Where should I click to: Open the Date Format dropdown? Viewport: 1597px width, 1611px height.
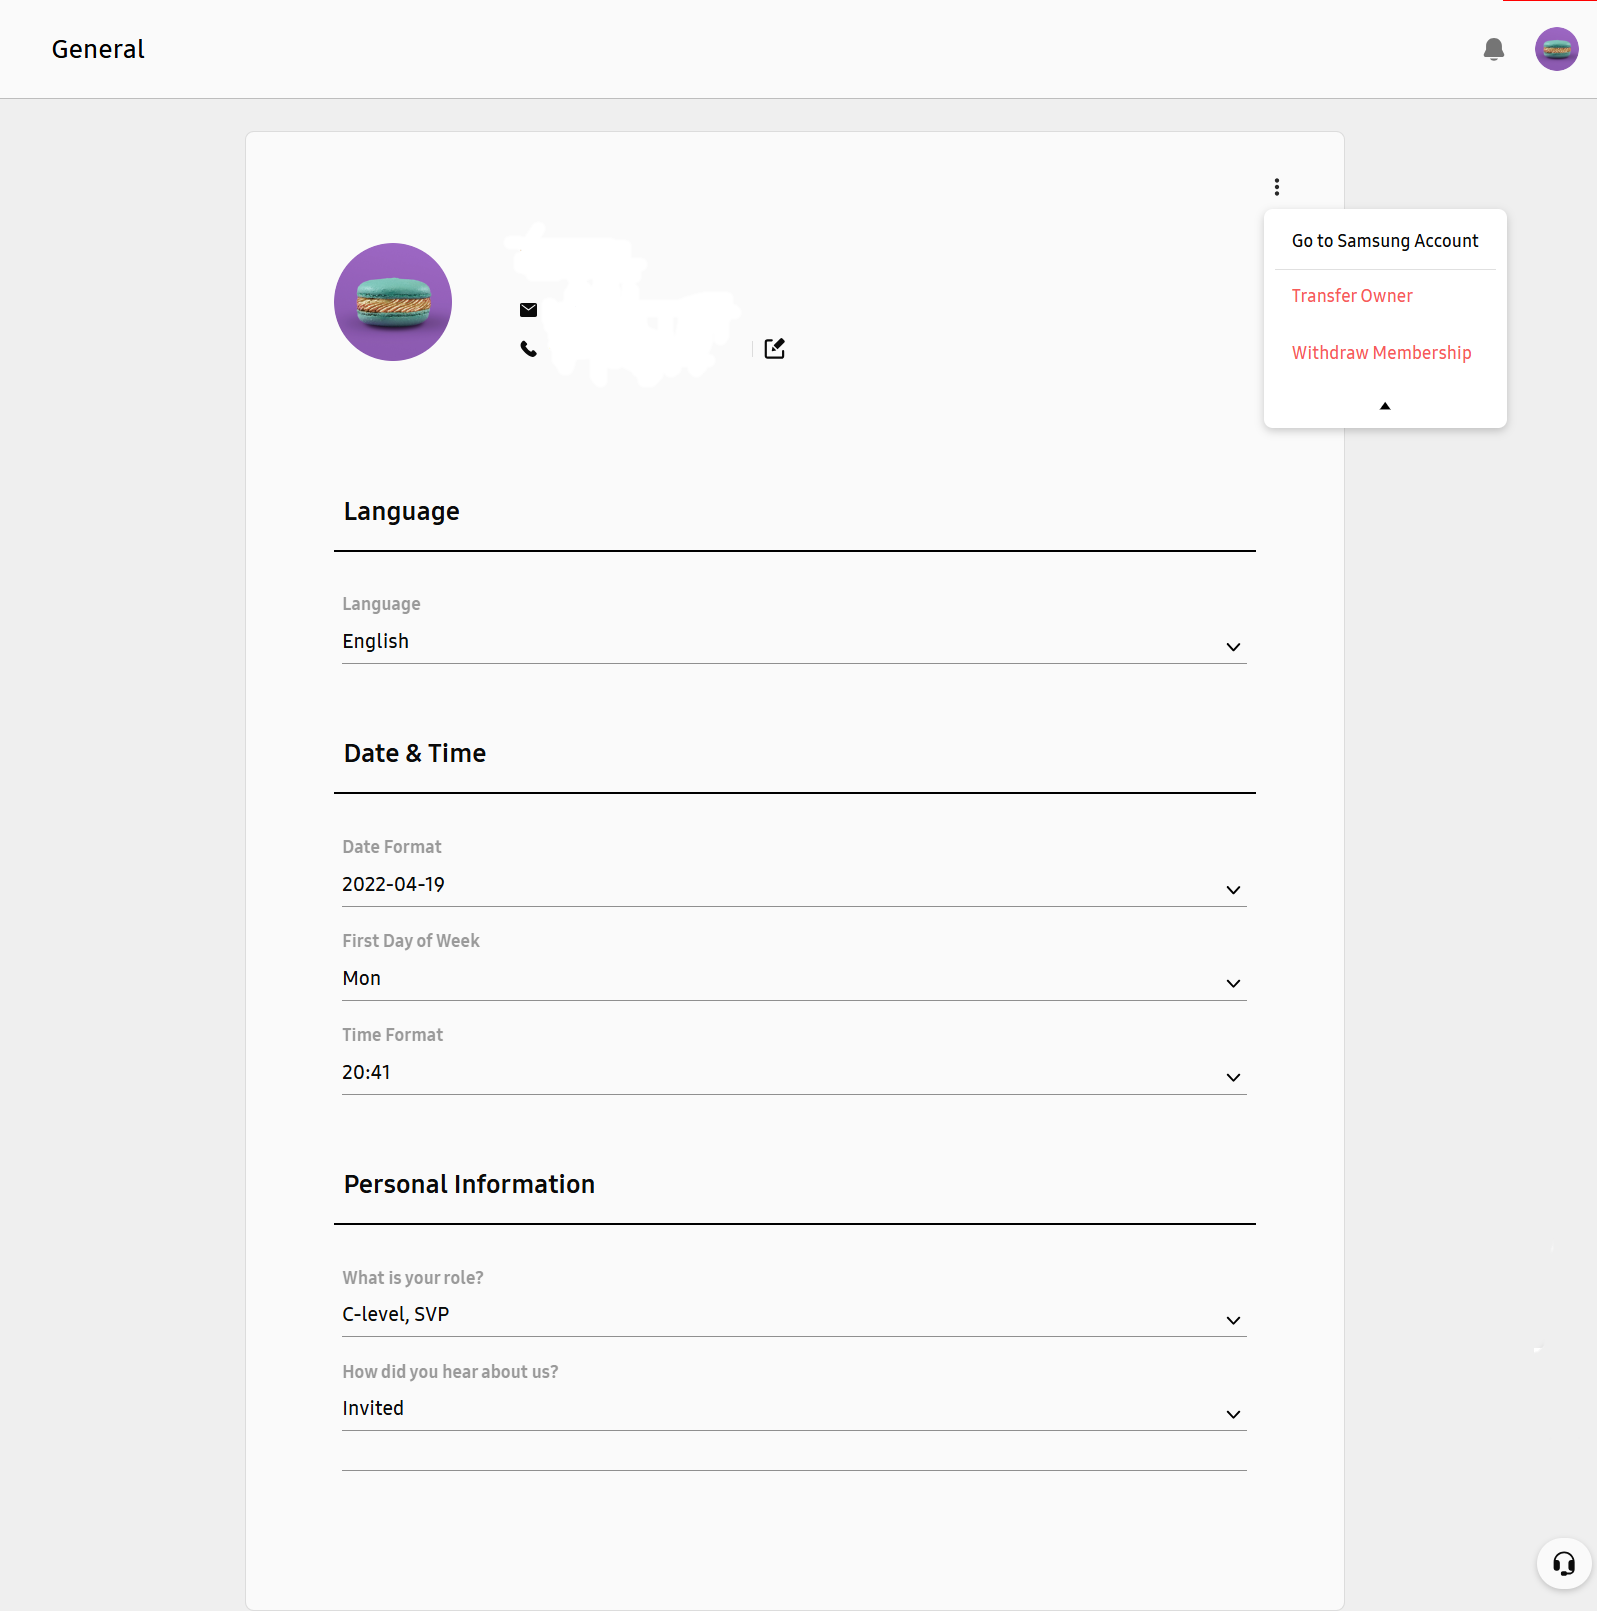coord(794,885)
